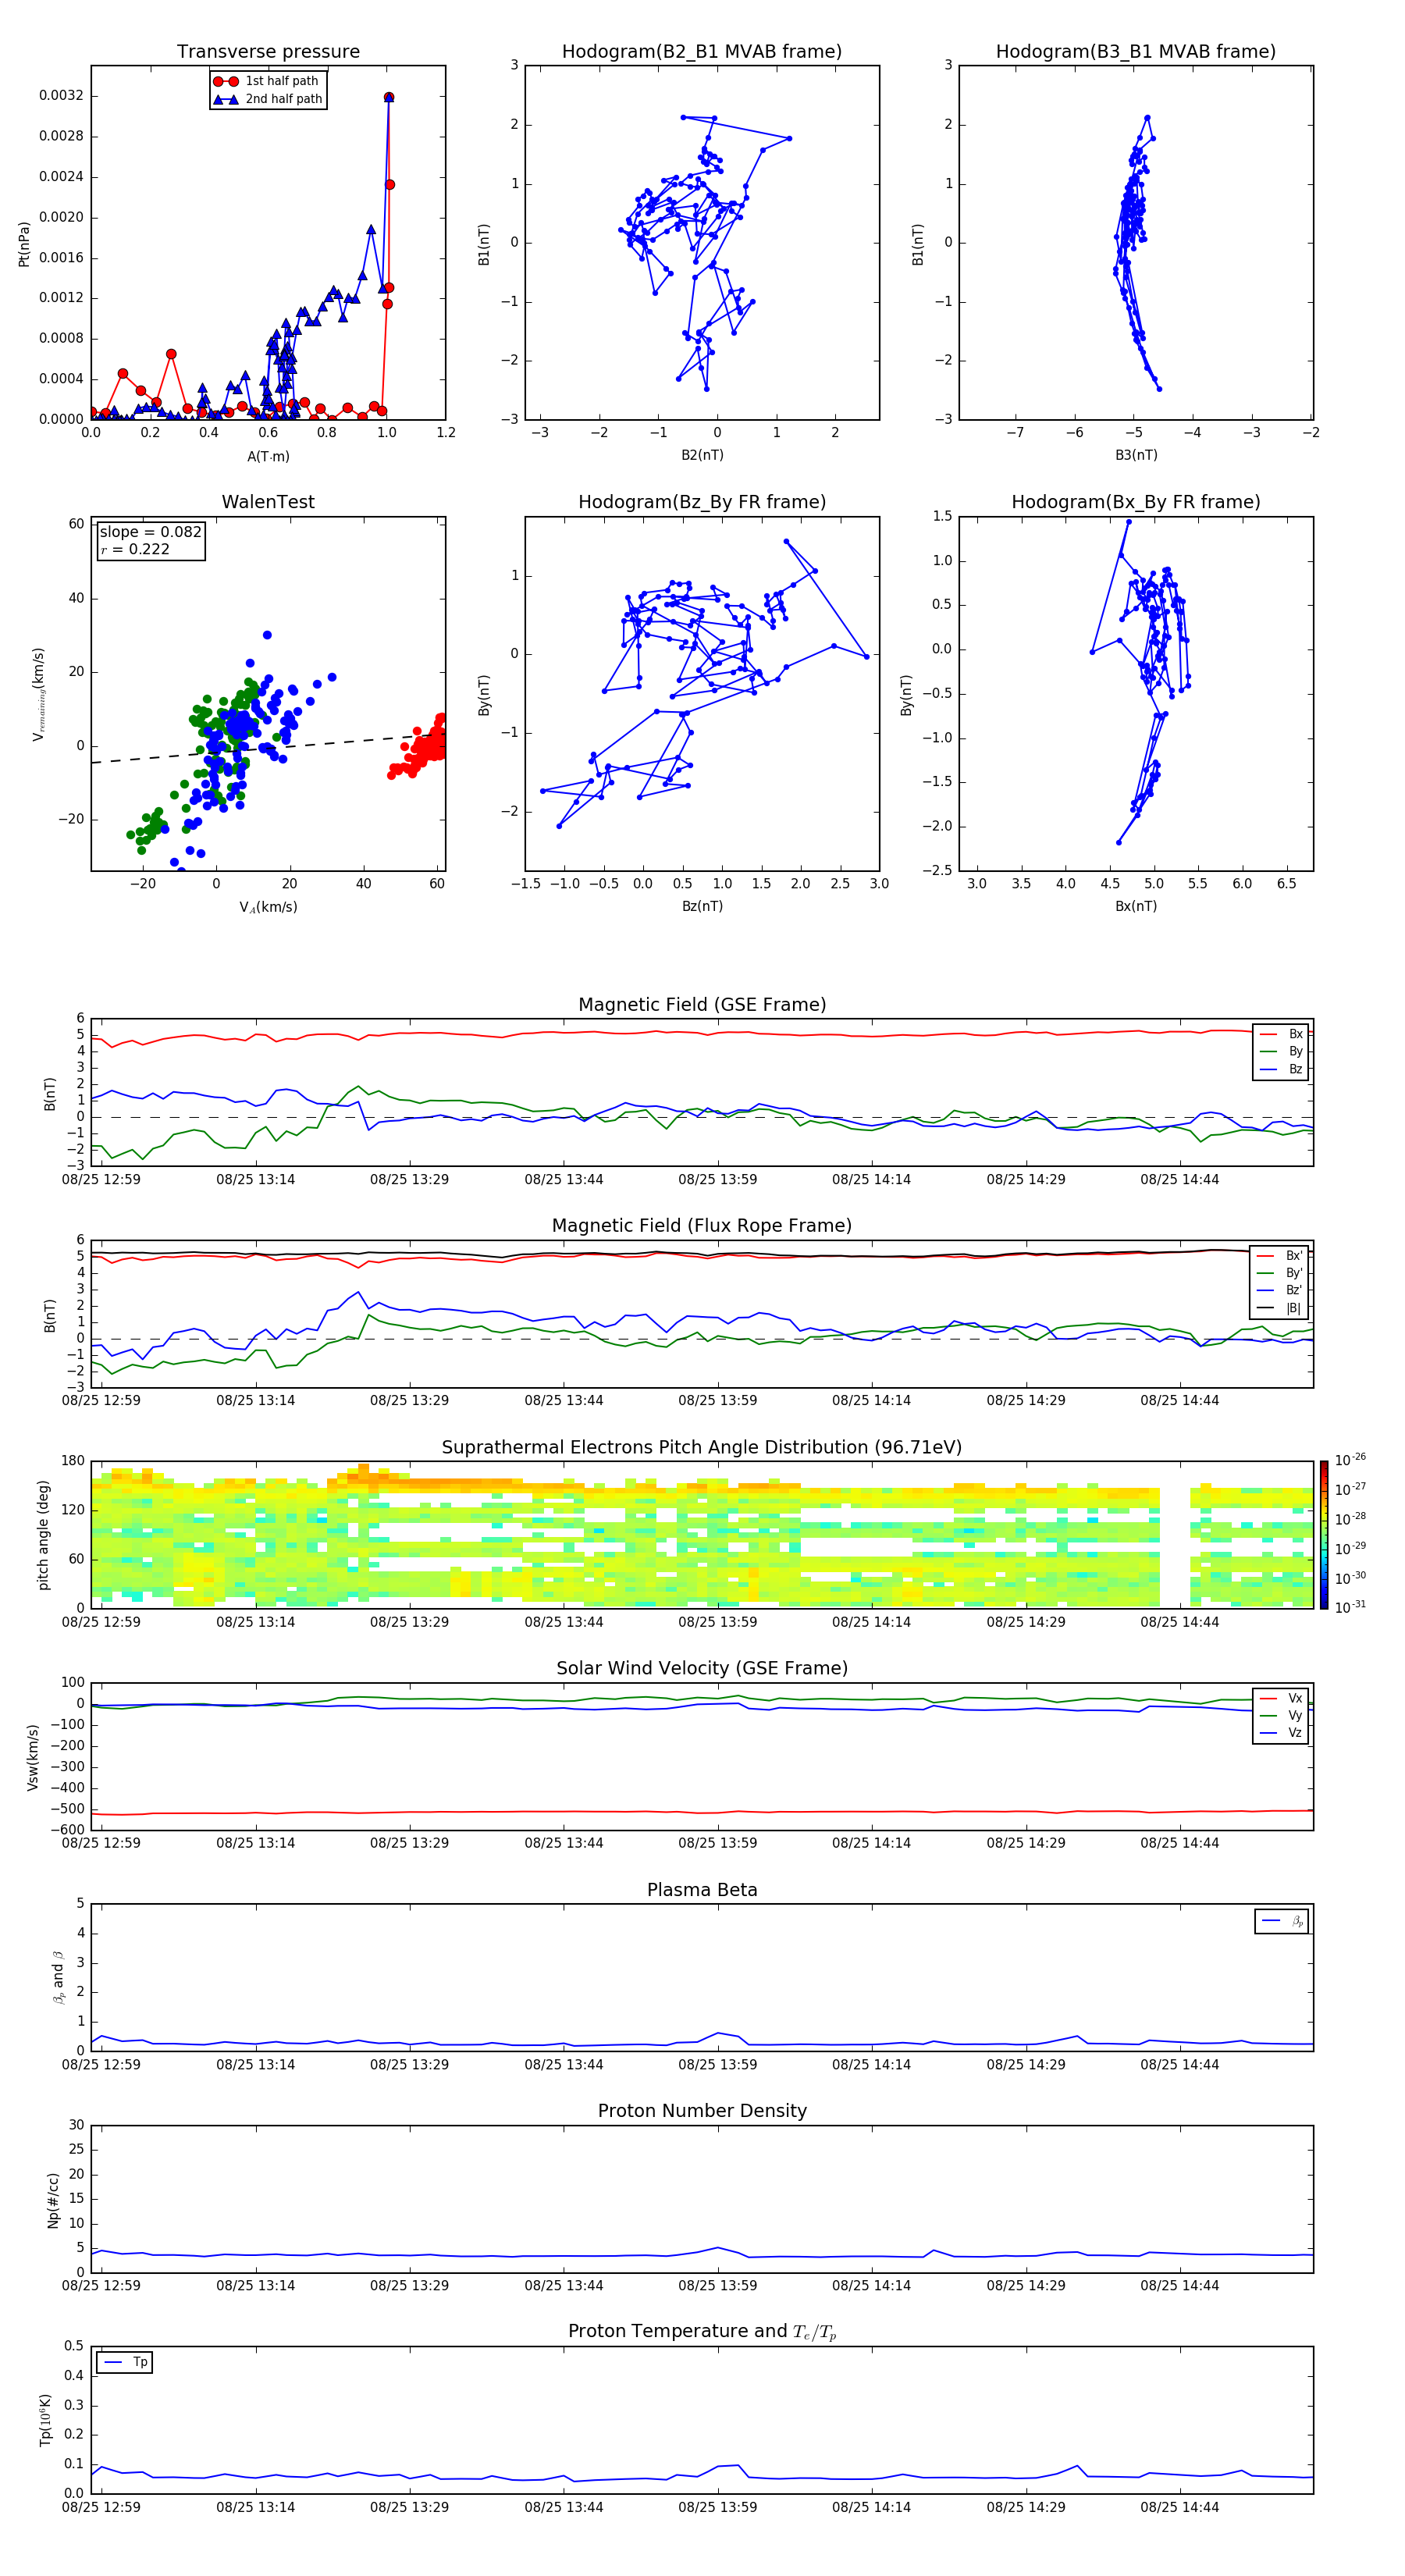Click "08/25 14:44" tick in Proton Temperature panel
1405x2576 pixels.
point(1179,2507)
